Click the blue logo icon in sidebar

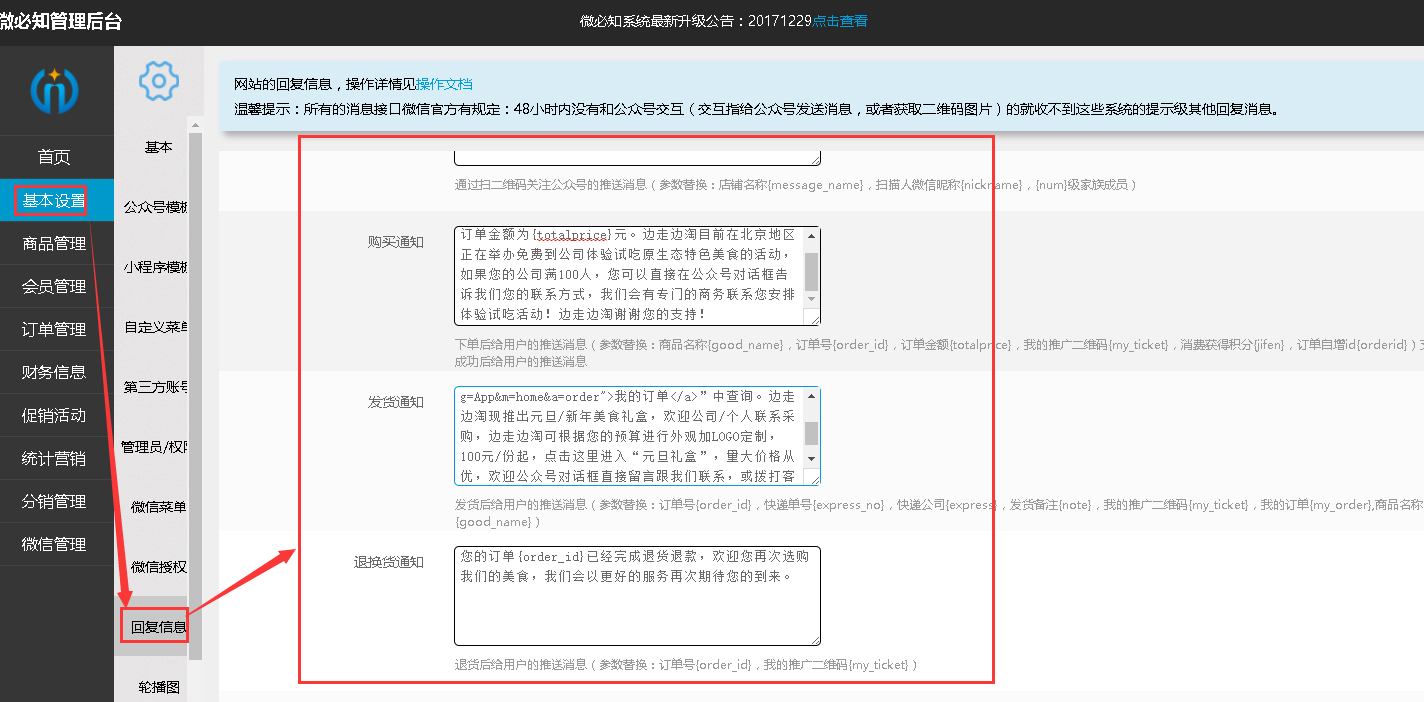(56, 90)
